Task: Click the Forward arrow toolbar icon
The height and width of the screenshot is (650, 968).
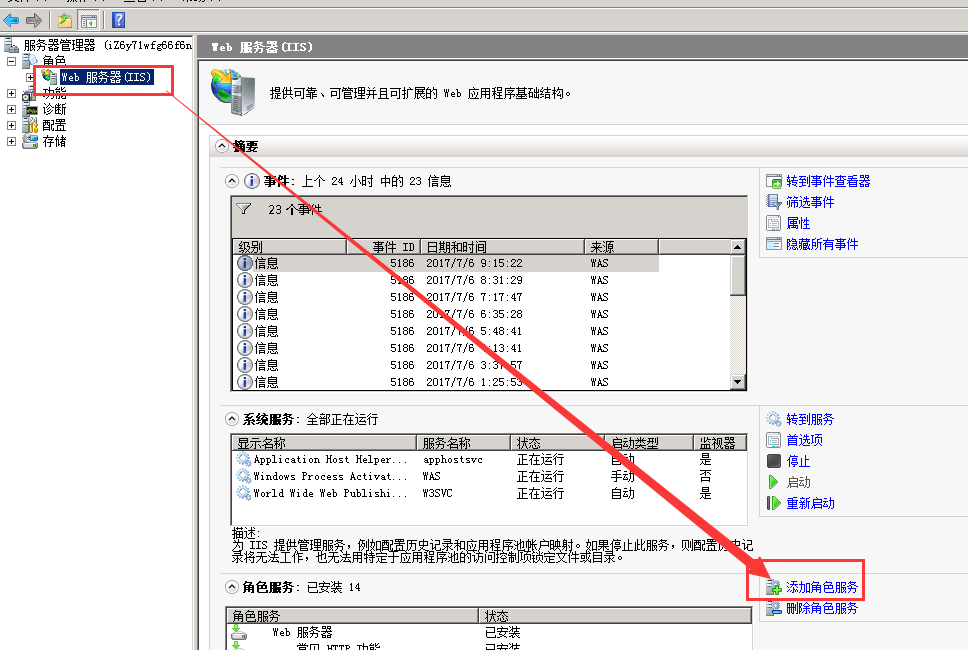Action: tap(33, 20)
